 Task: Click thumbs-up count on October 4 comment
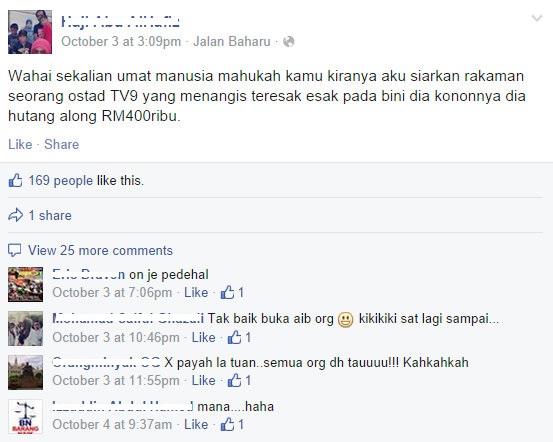232,424
